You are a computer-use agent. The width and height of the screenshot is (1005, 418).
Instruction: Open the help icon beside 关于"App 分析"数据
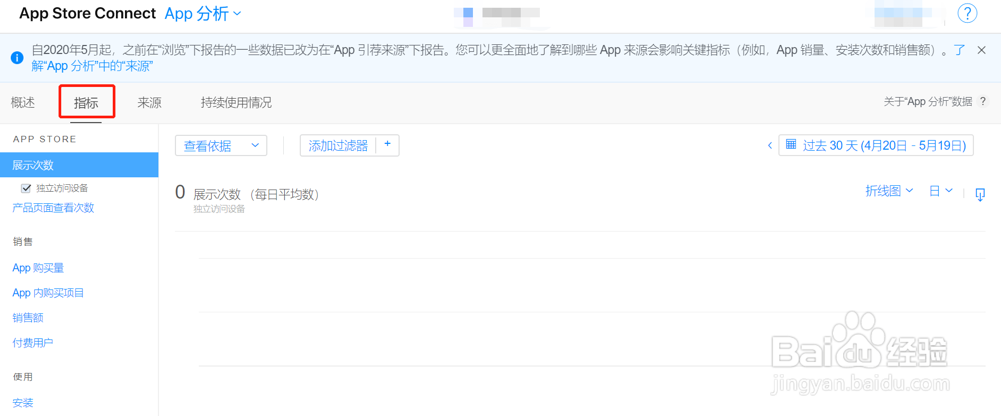(982, 101)
